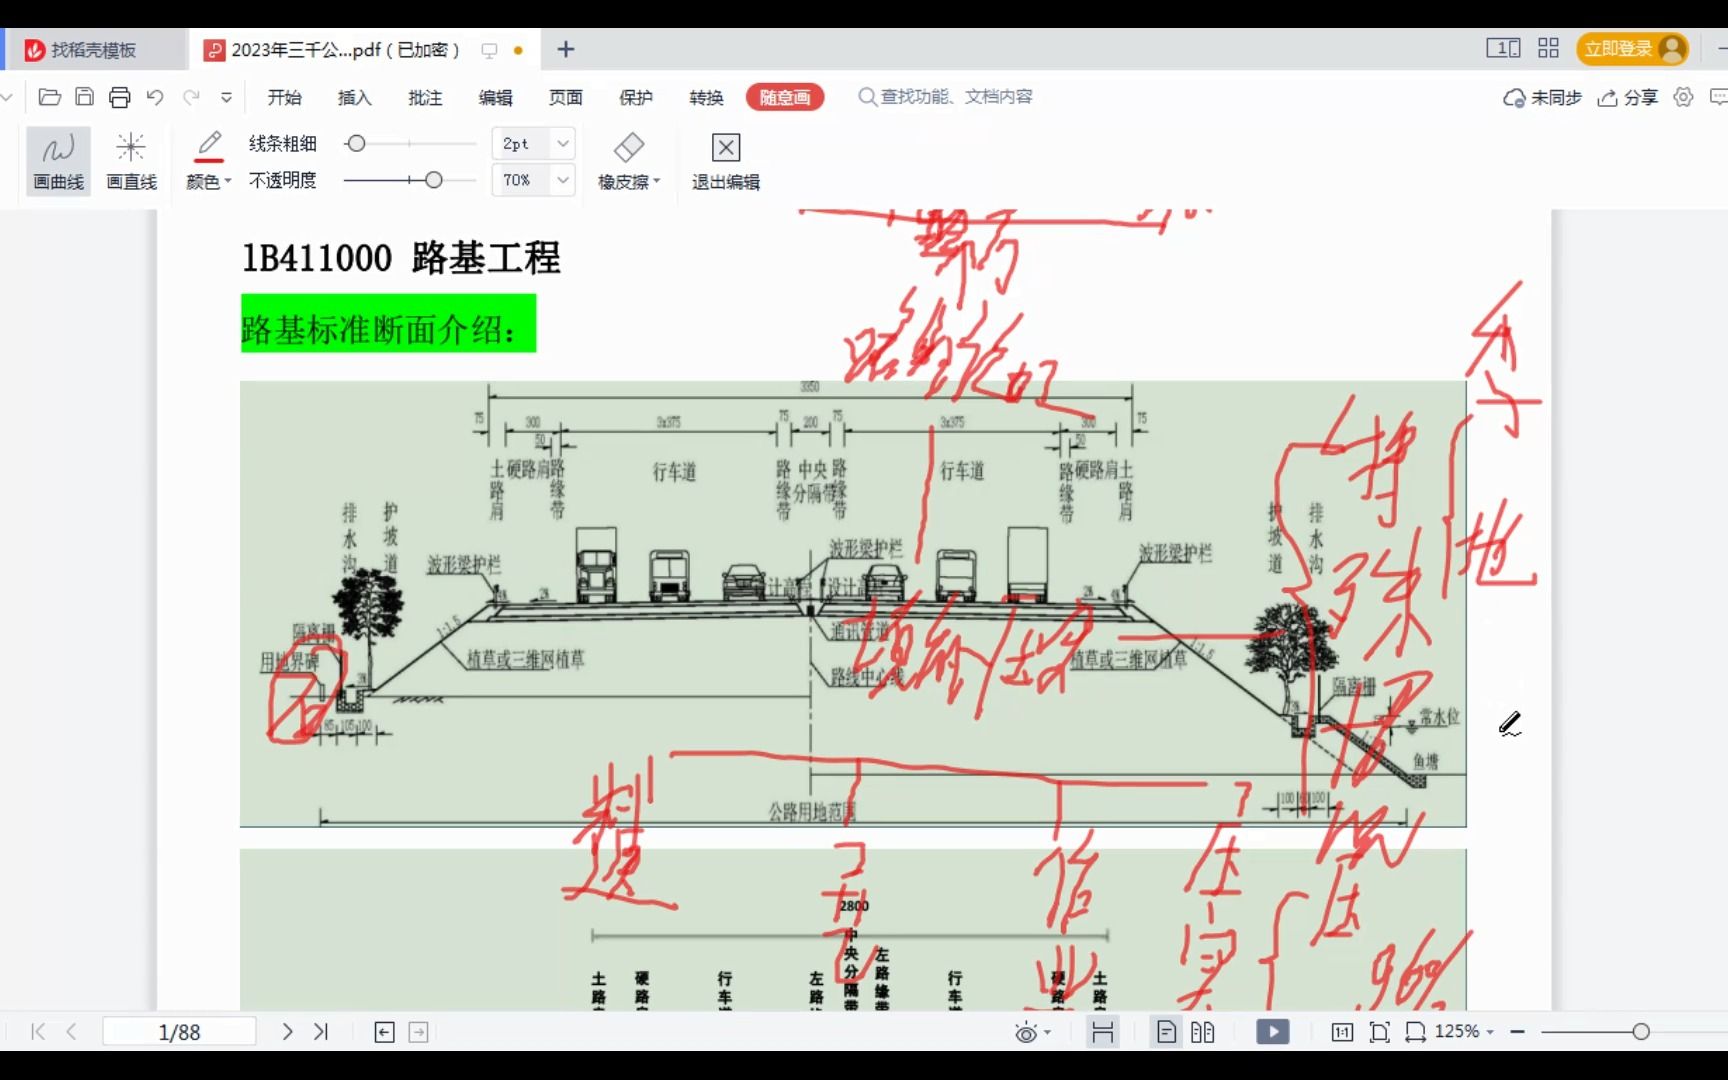Click the back to previous view icon

384,1032
